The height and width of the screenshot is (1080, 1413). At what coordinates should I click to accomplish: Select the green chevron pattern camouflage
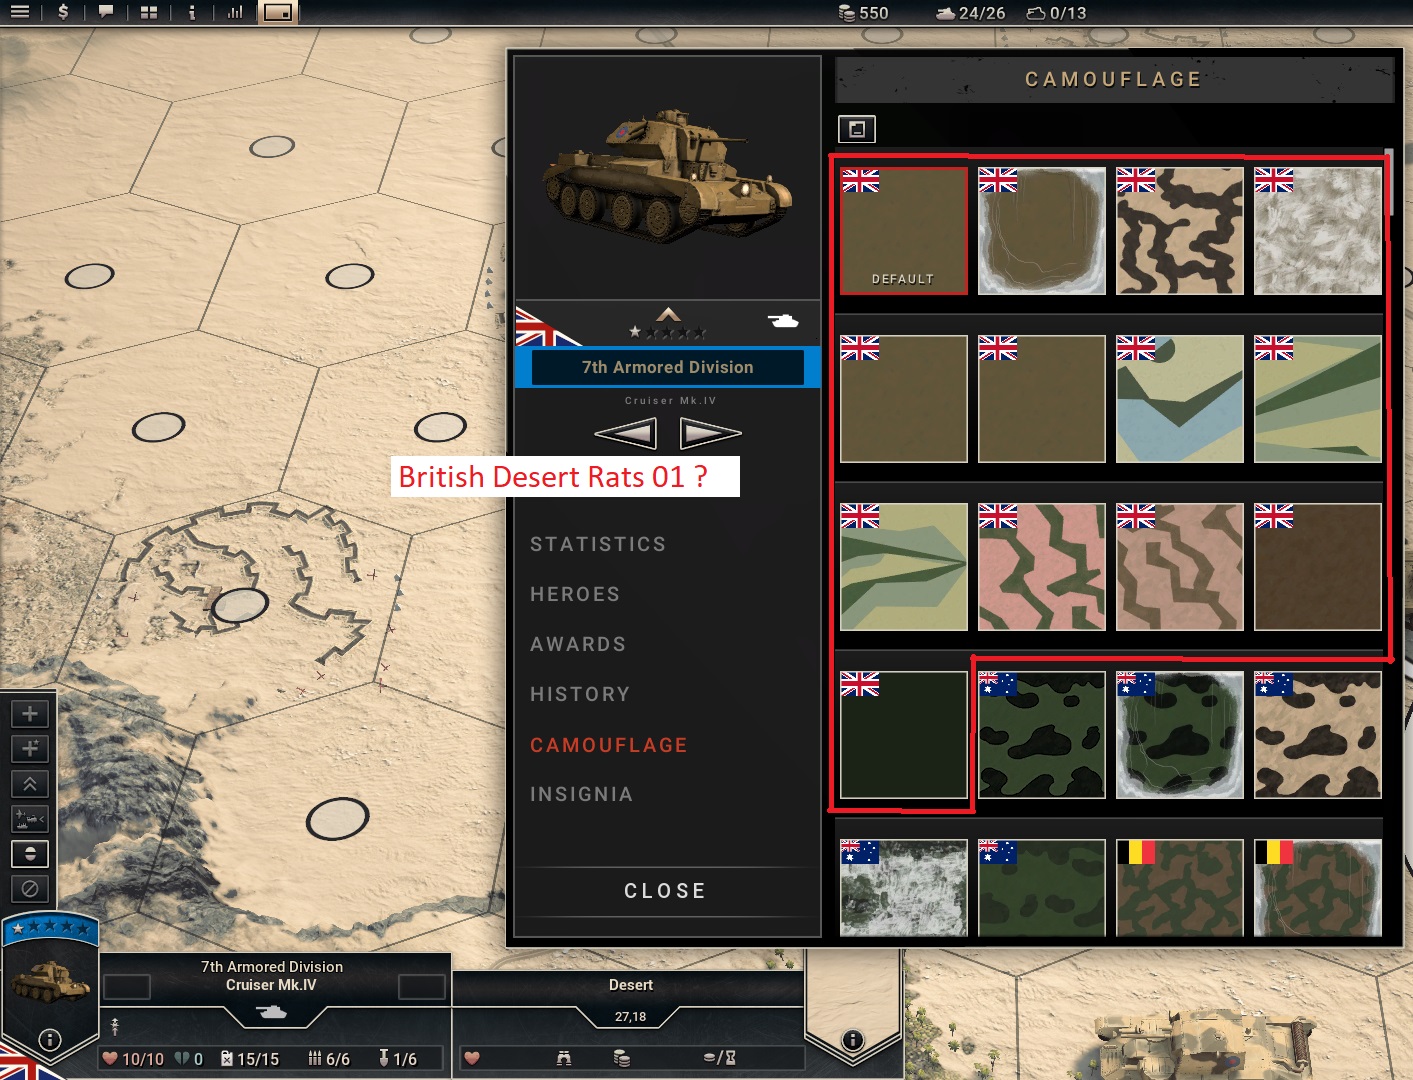pyautogui.click(x=904, y=567)
